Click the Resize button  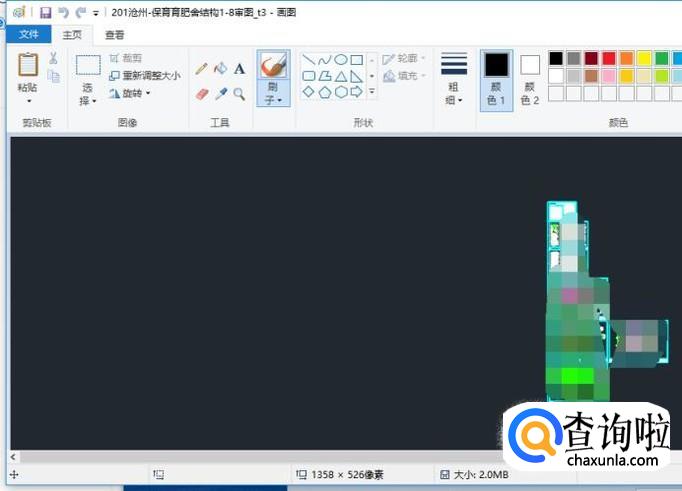145,76
